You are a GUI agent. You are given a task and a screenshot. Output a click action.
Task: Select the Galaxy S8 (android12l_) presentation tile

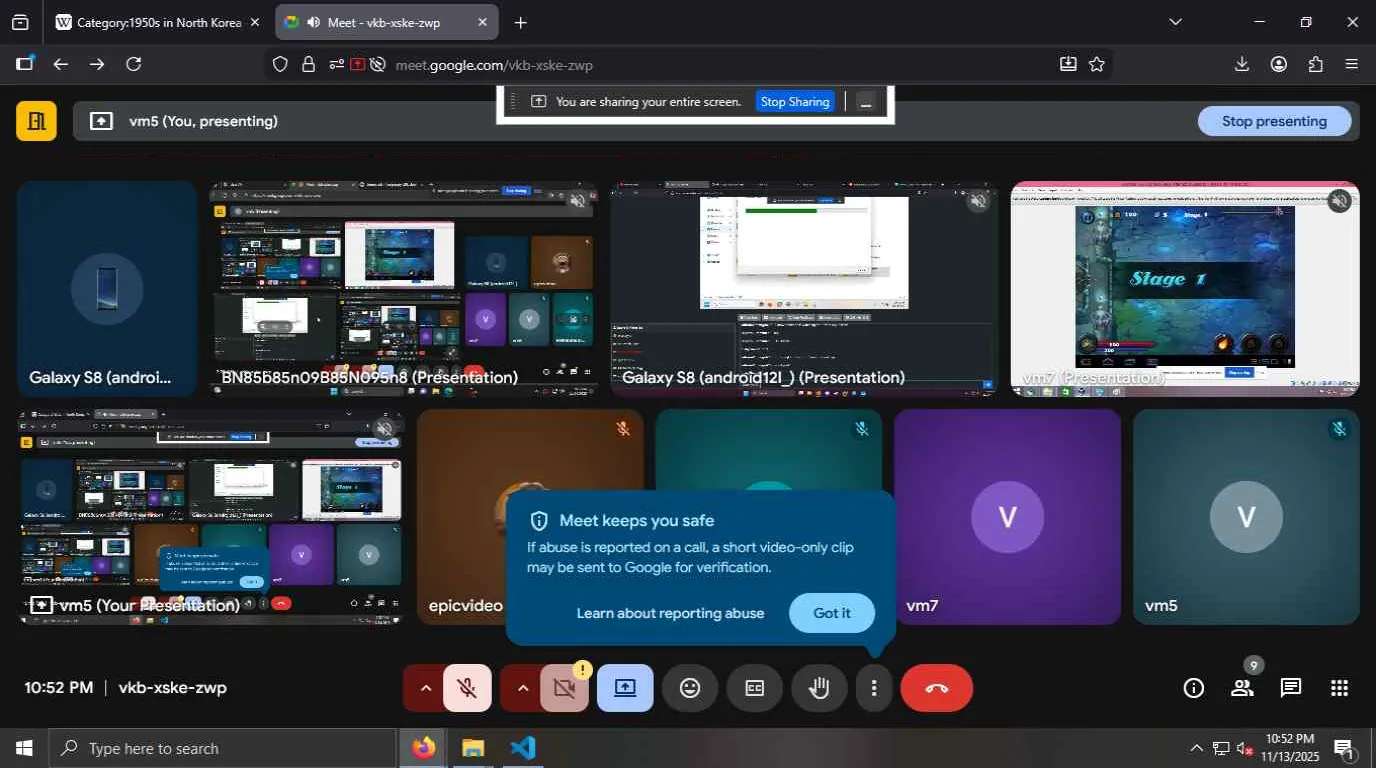pos(804,289)
